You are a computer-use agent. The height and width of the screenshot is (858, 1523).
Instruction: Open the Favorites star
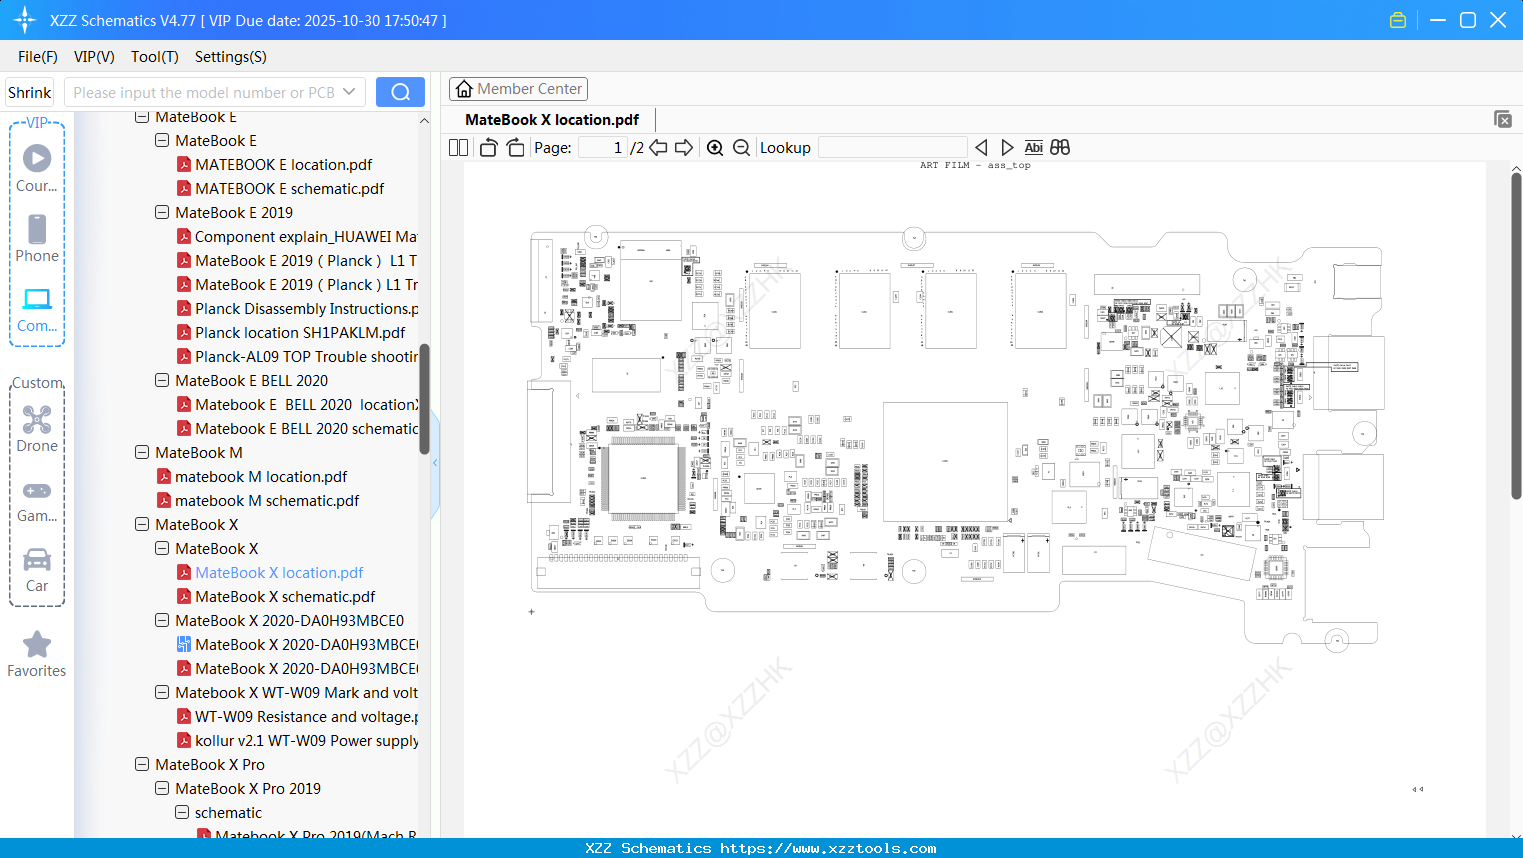37,654
